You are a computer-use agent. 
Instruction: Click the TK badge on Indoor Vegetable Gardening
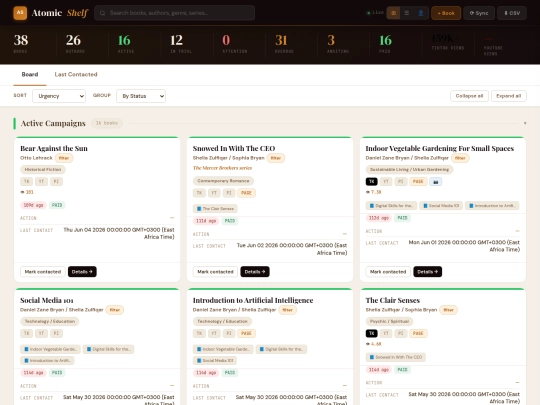click(372, 181)
